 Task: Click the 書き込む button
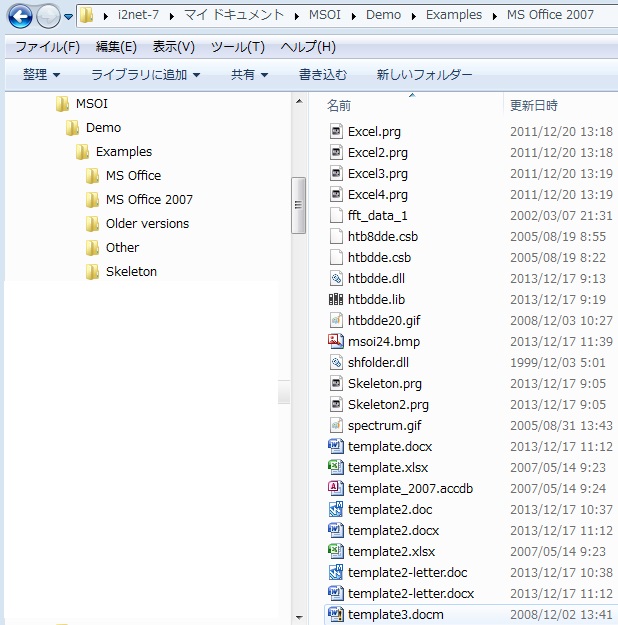pyautogui.click(x=323, y=75)
